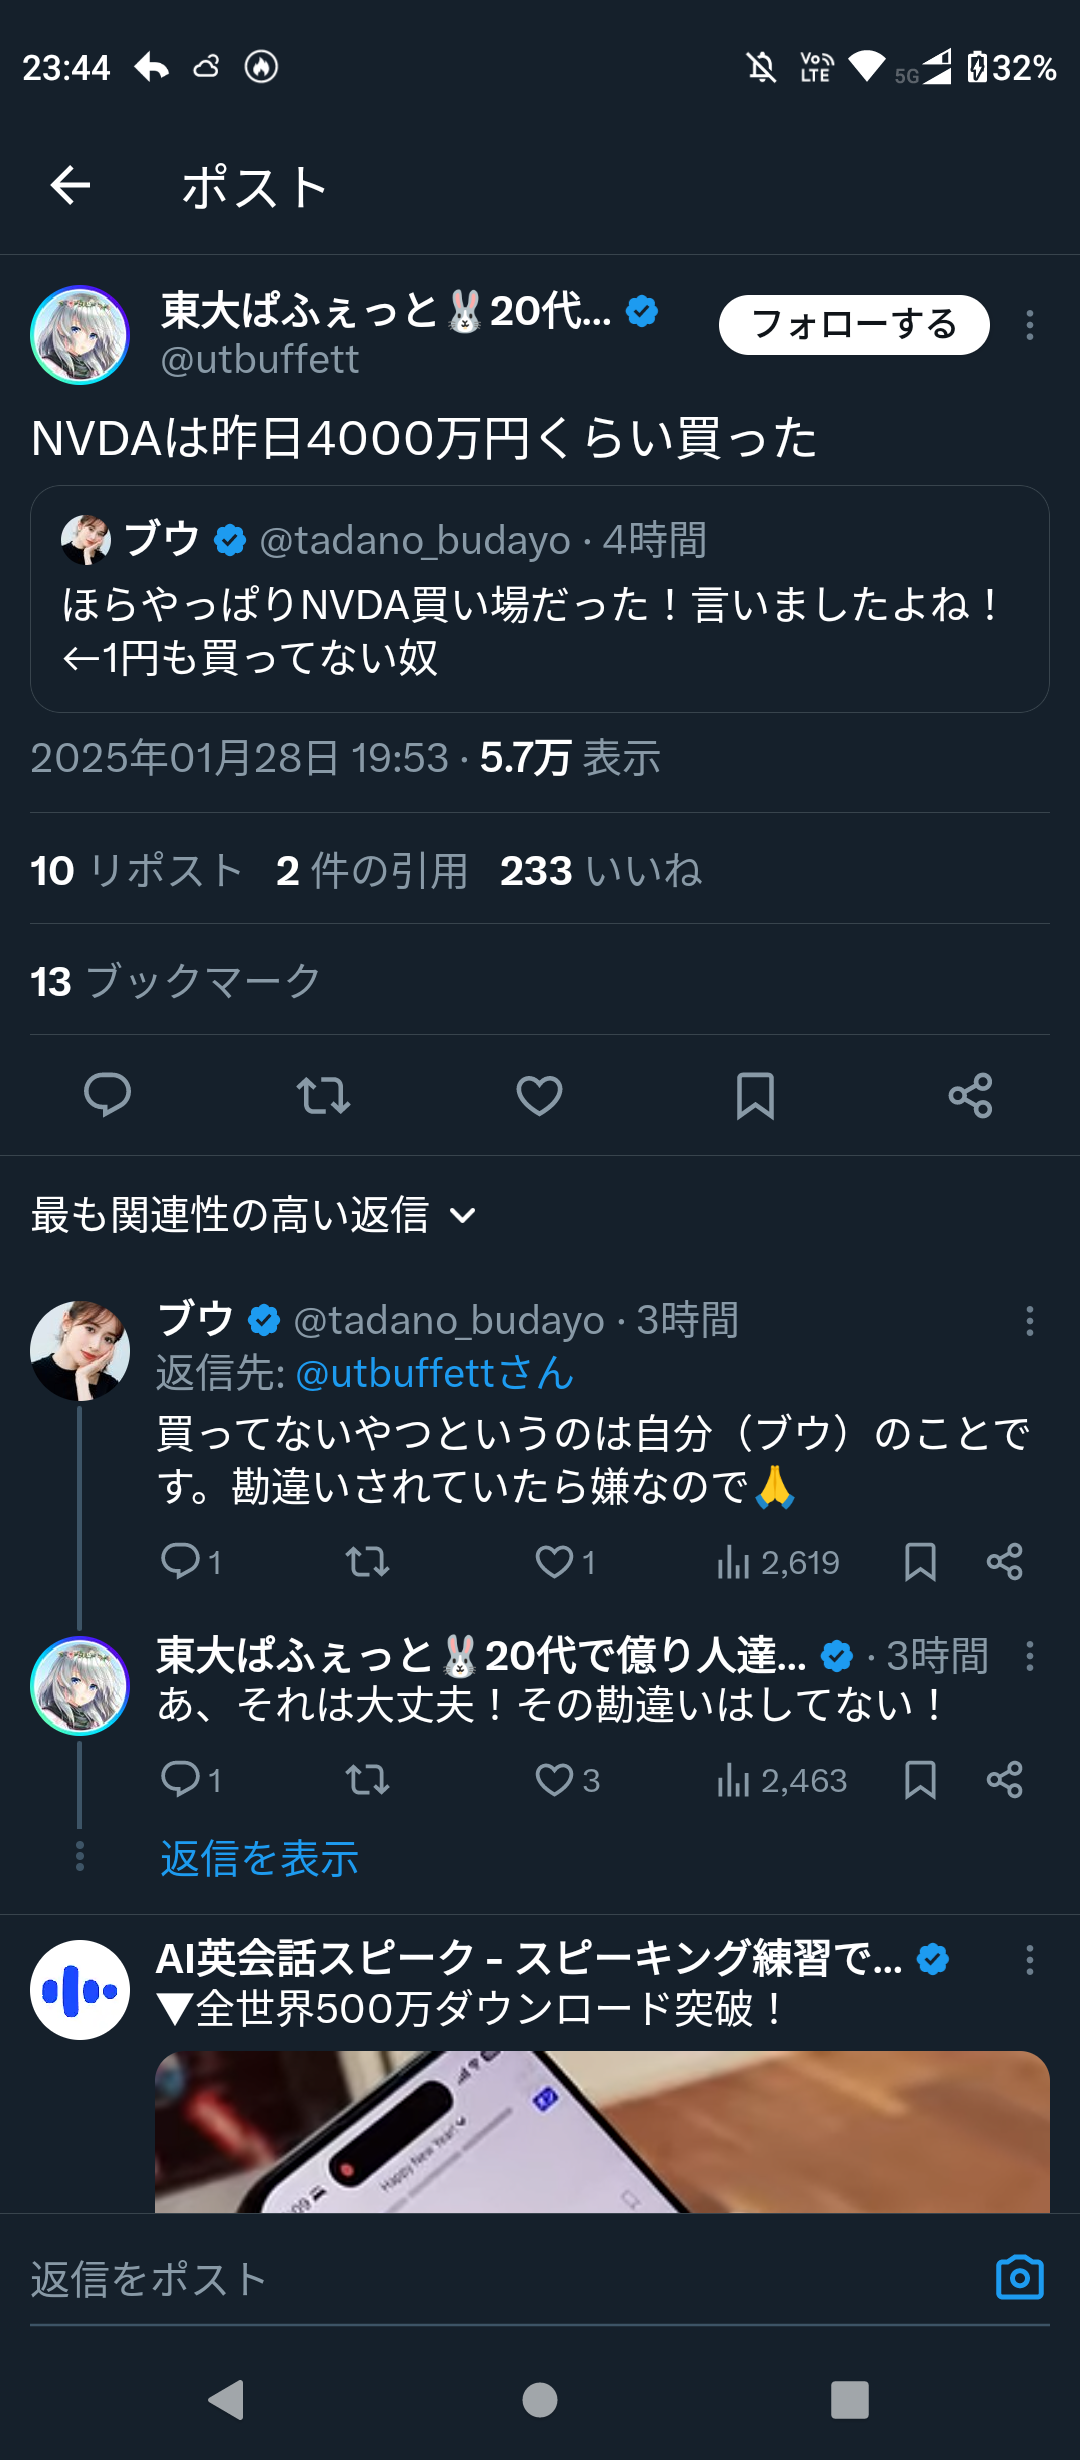Like ブウ's reply with the heart
Screen dimensions: 1080x2460
(554, 1562)
